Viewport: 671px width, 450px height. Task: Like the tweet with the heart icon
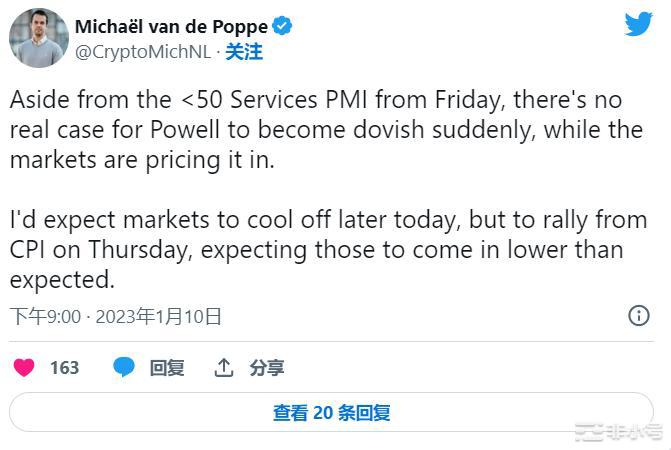[24, 368]
